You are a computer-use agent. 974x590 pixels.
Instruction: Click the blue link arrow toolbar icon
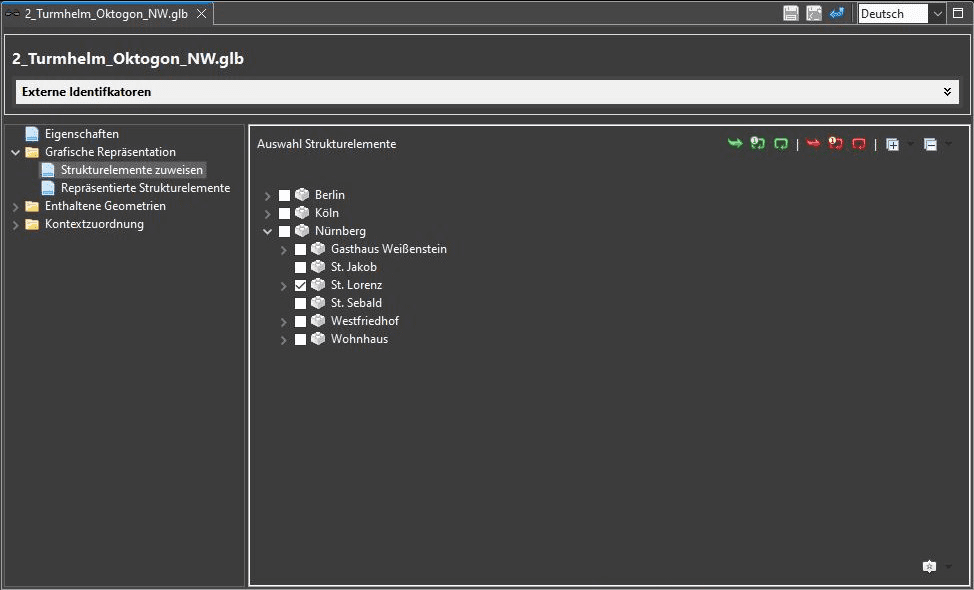(837, 14)
